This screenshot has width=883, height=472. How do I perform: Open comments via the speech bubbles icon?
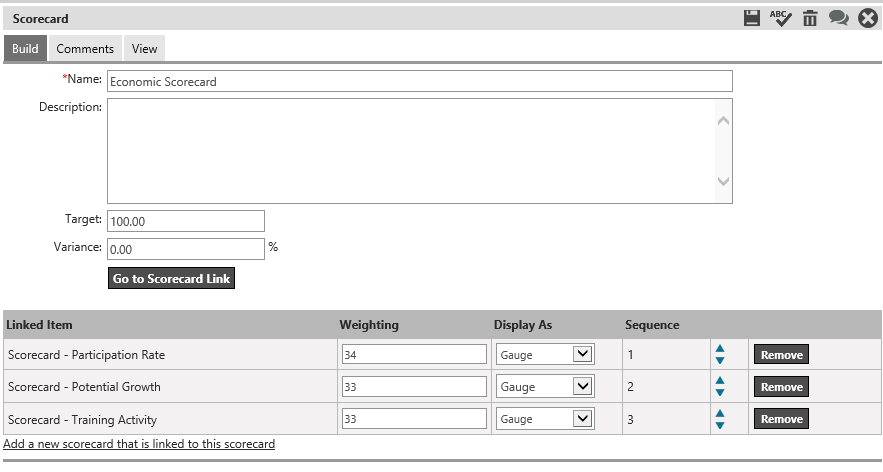(x=839, y=18)
